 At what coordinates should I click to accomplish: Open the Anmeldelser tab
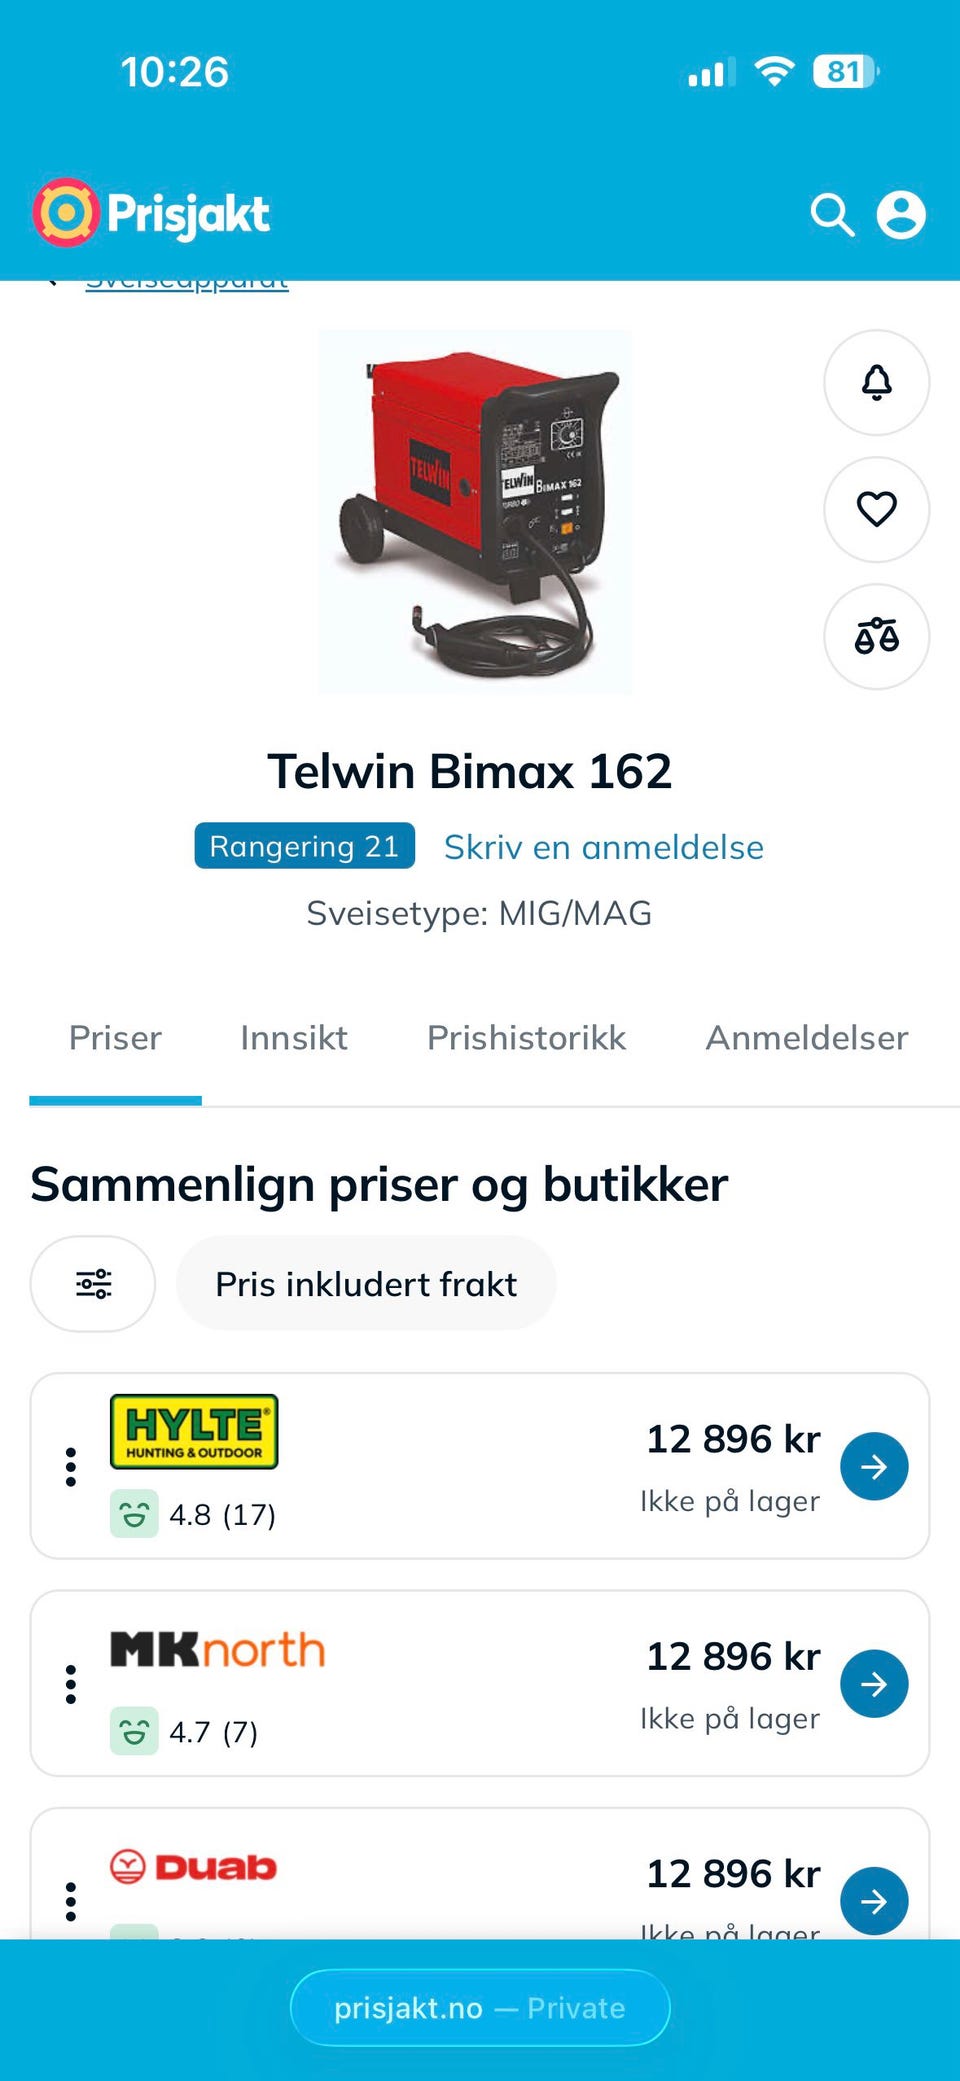pyautogui.click(x=807, y=1038)
